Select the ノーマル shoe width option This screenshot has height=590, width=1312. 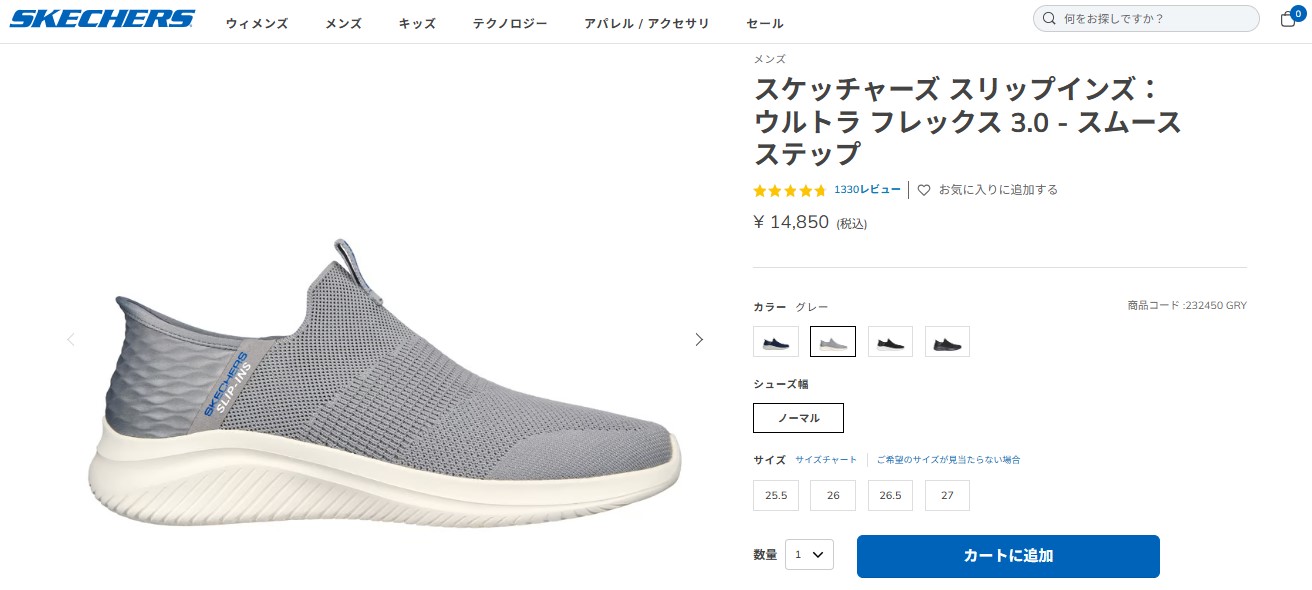[x=798, y=417]
